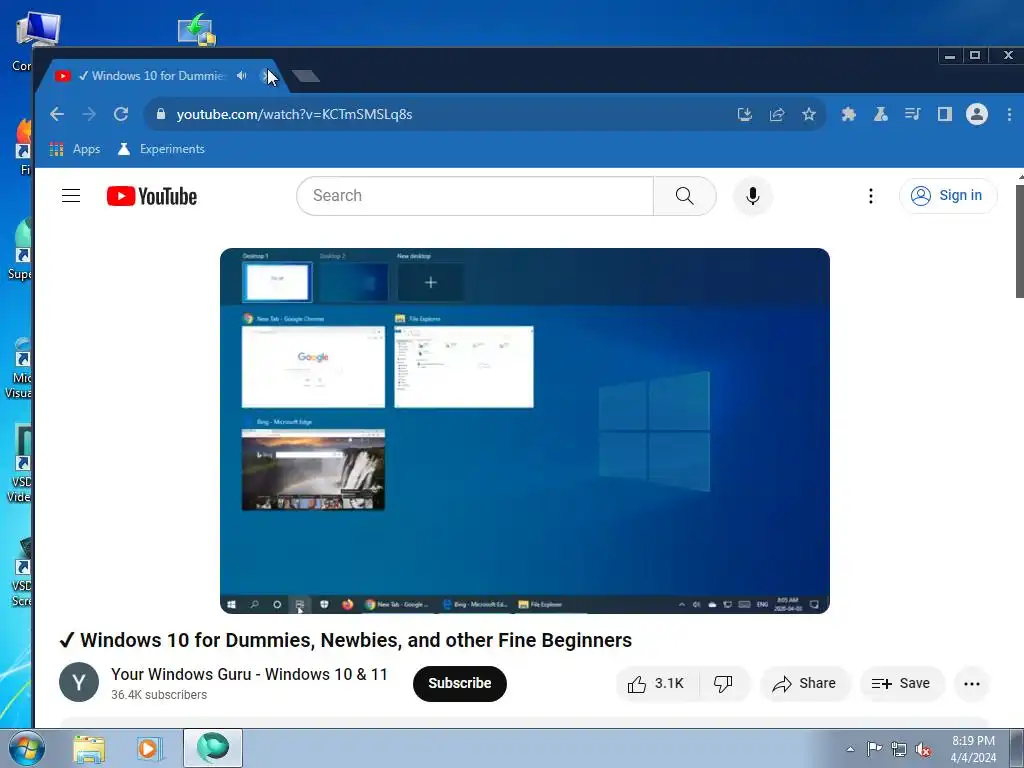
Task: Open the Apps bookmark shortcut
Action: coord(75,149)
